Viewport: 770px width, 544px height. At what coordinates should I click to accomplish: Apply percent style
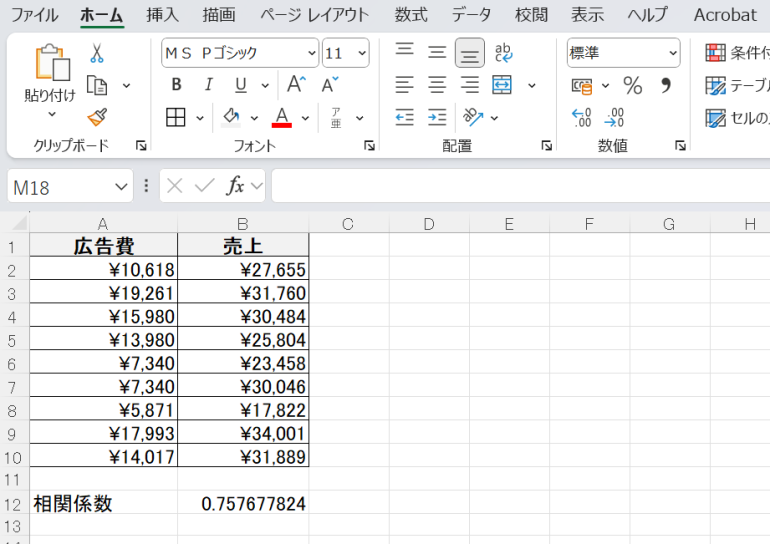632,85
